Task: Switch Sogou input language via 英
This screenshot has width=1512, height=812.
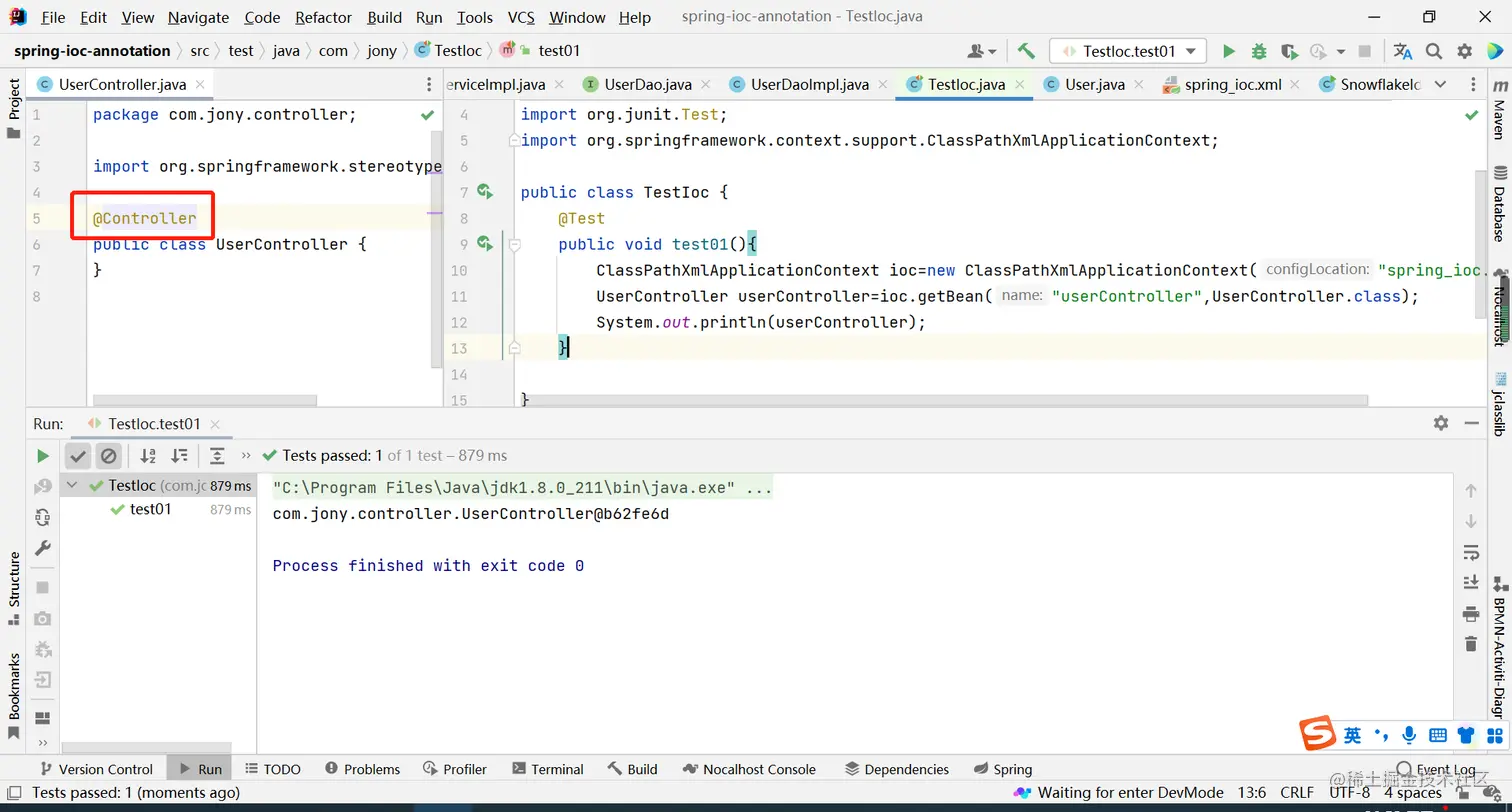Action: (1352, 735)
